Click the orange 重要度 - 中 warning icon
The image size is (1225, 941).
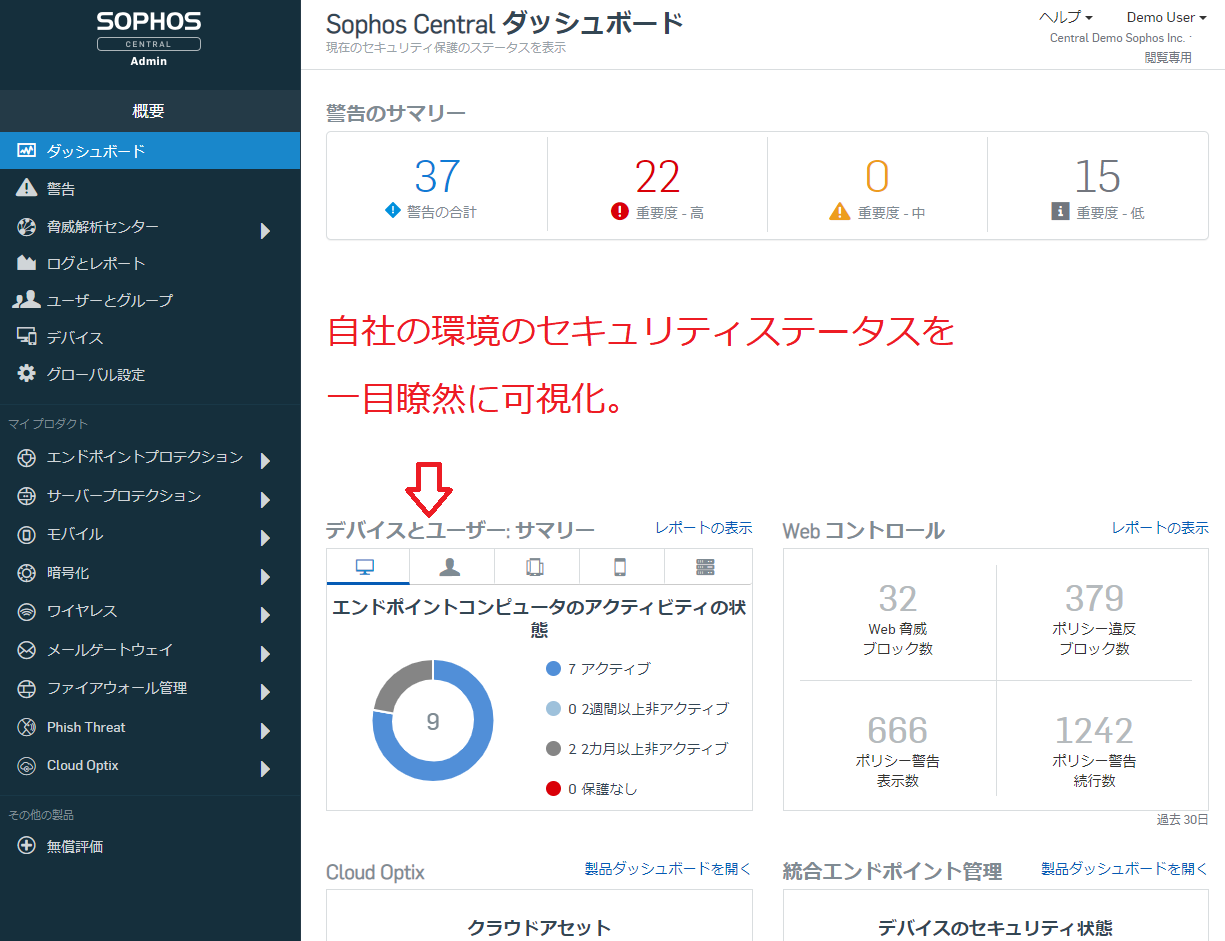(840, 211)
